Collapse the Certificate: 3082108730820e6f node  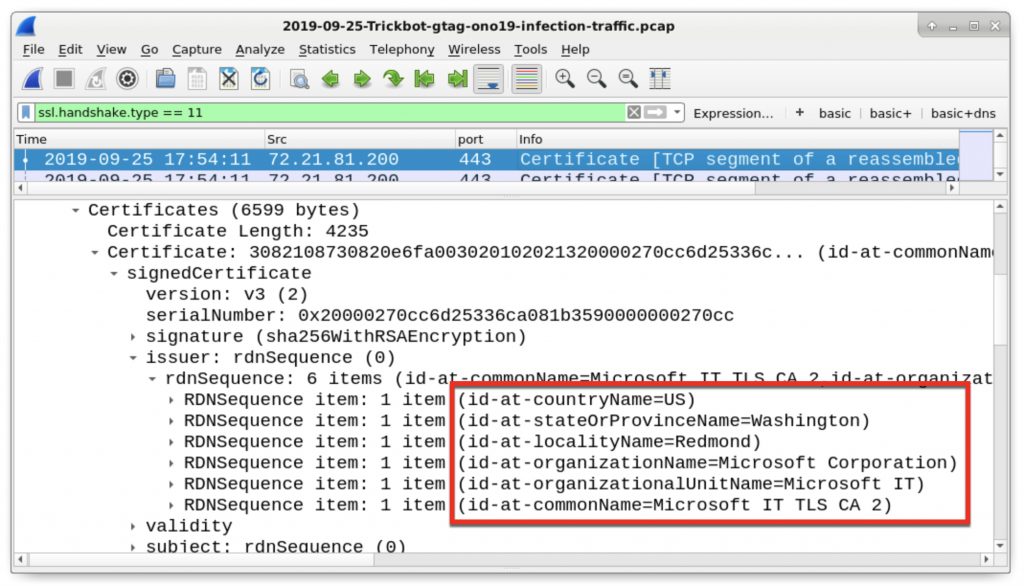[95, 252]
